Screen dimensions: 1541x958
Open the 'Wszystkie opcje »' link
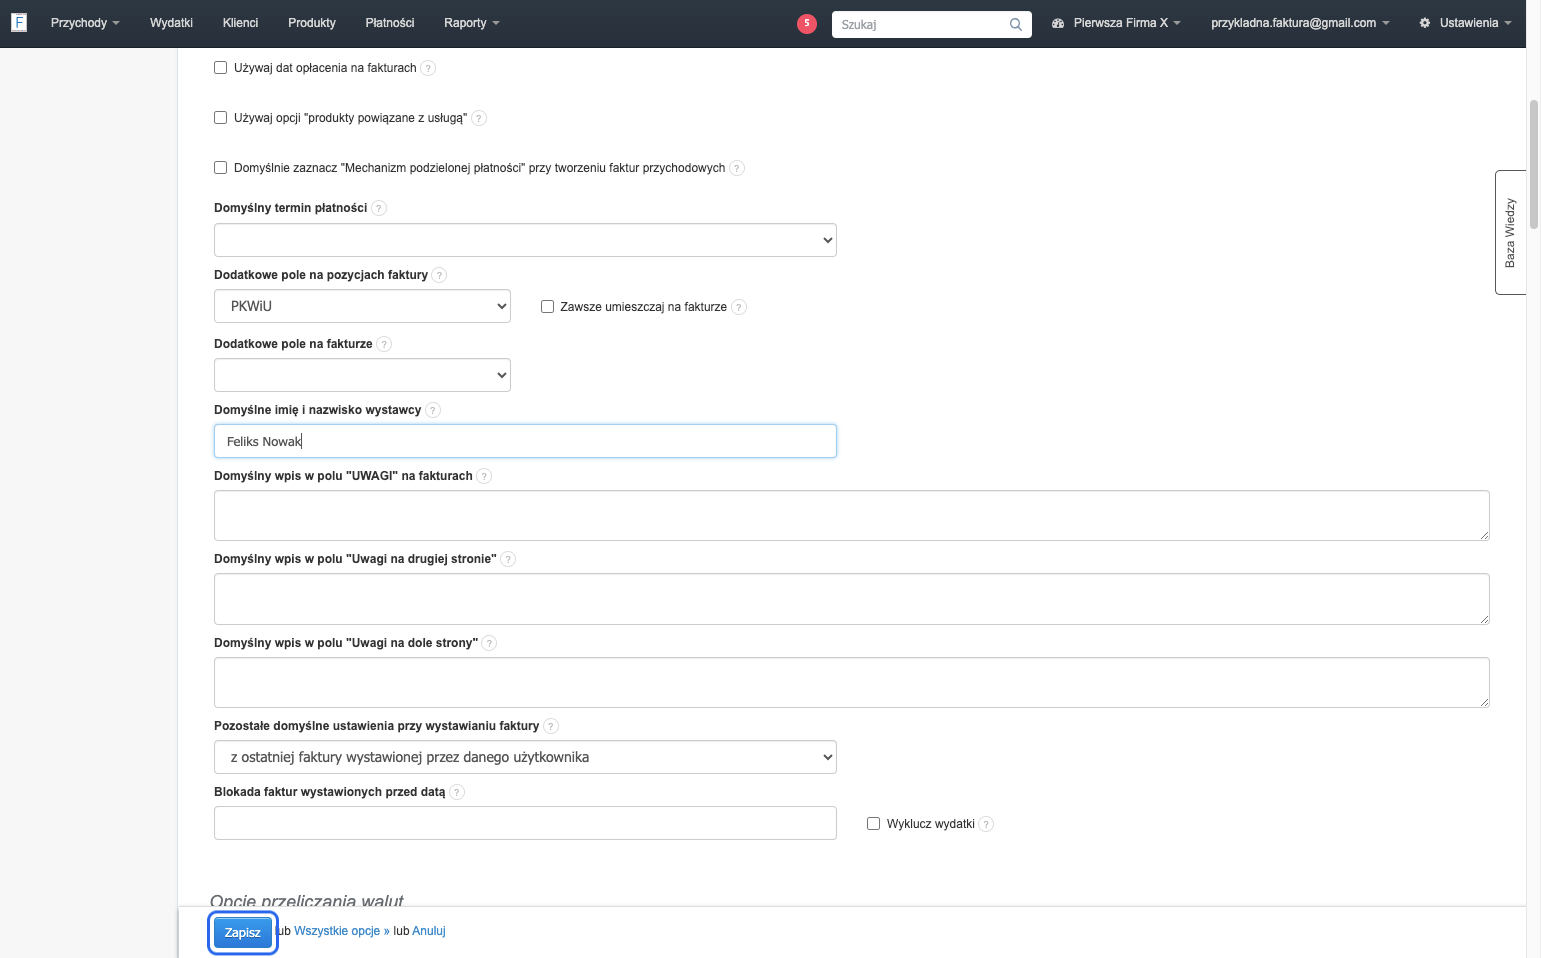point(342,931)
